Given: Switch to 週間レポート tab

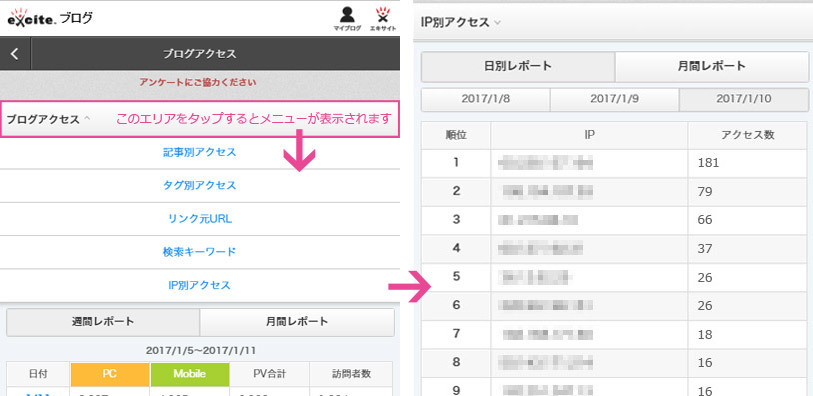Looking at the screenshot, I should click(103, 321).
